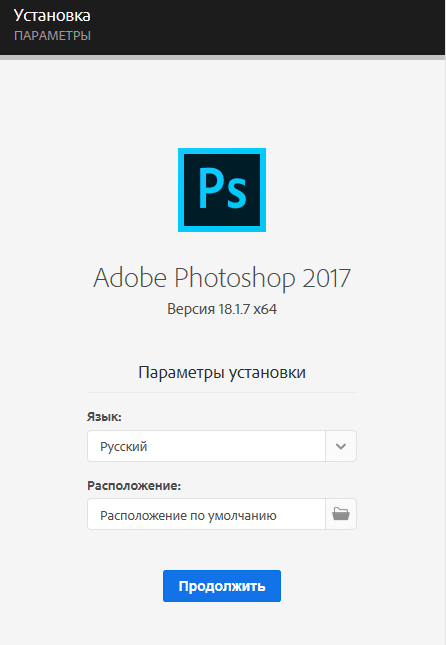Click the Язык: field label

[x=104, y=417]
